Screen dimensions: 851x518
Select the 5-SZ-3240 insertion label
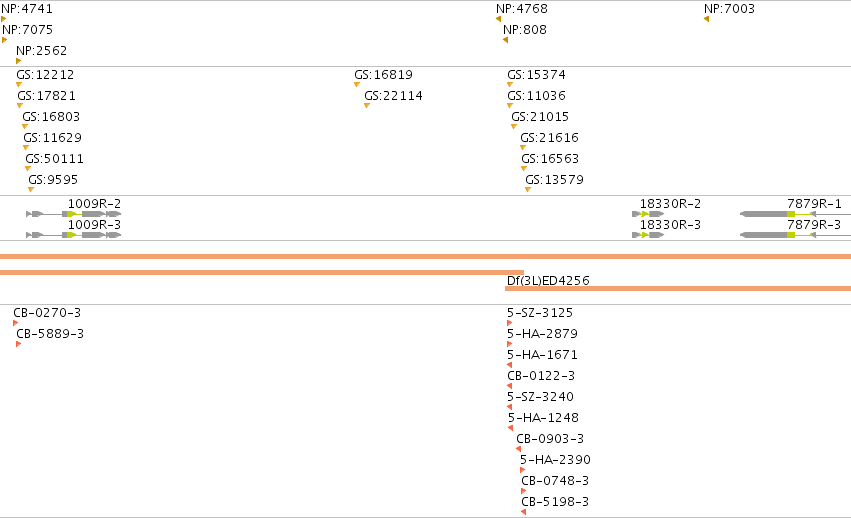[541, 397]
